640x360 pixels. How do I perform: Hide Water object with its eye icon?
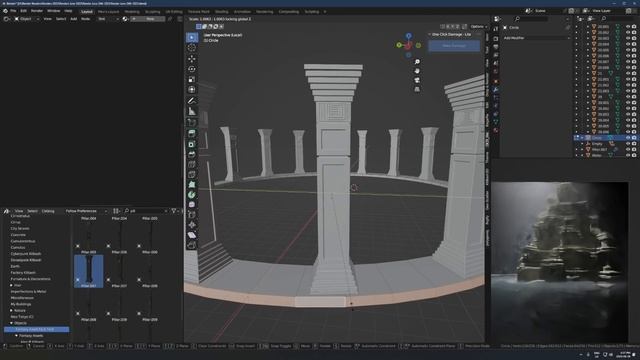(x=628, y=155)
